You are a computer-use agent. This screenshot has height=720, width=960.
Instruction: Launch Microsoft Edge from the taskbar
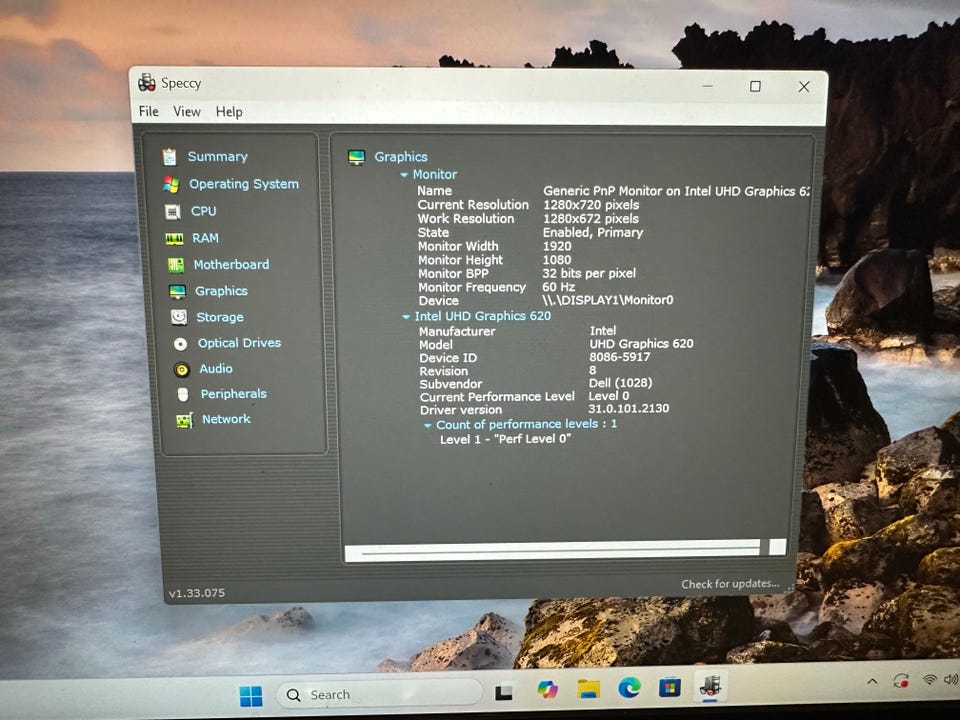pos(629,688)
